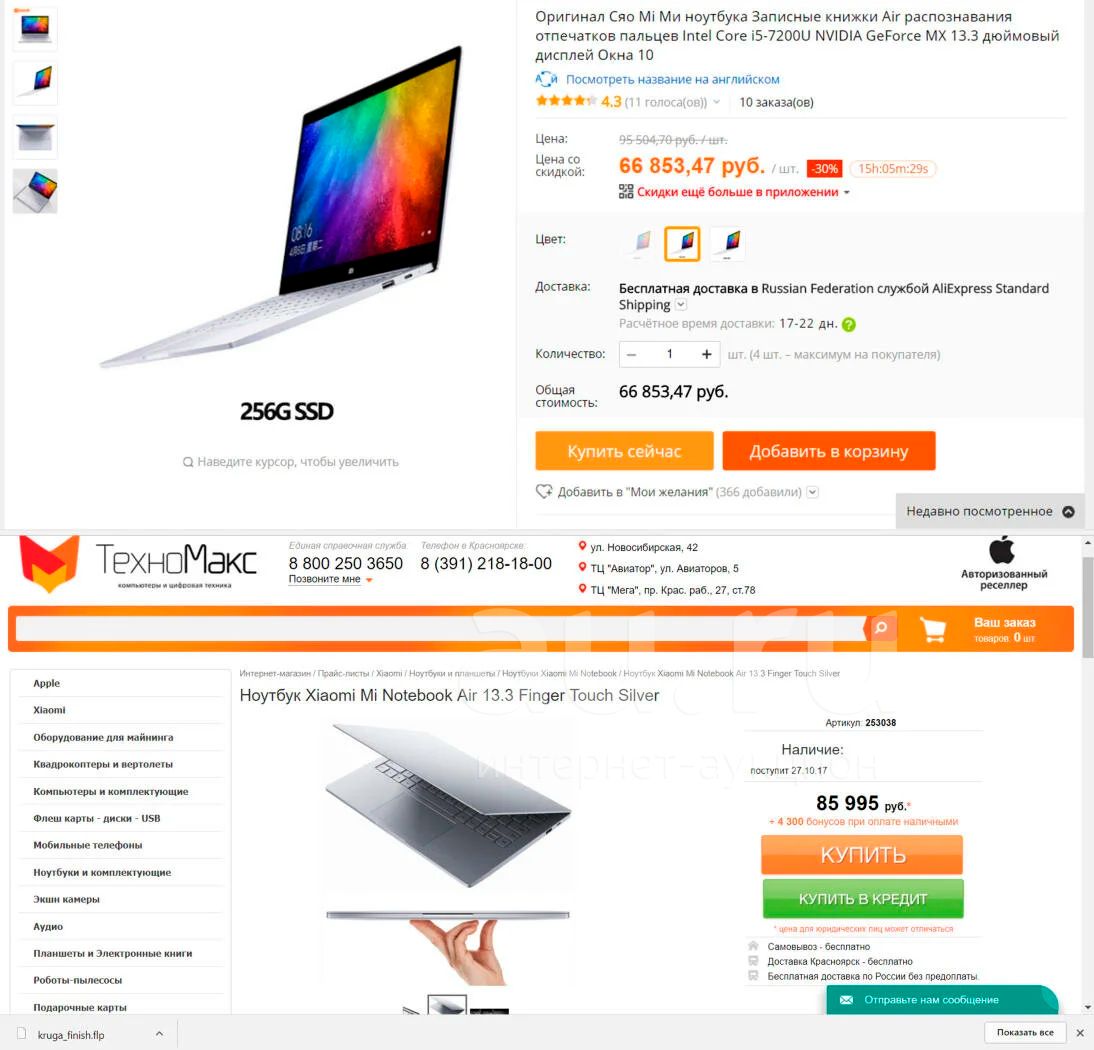Expand the AliExpress Standard Shipping dropdown
The width and height of the screenshot is (1094, 1050).
681,305
